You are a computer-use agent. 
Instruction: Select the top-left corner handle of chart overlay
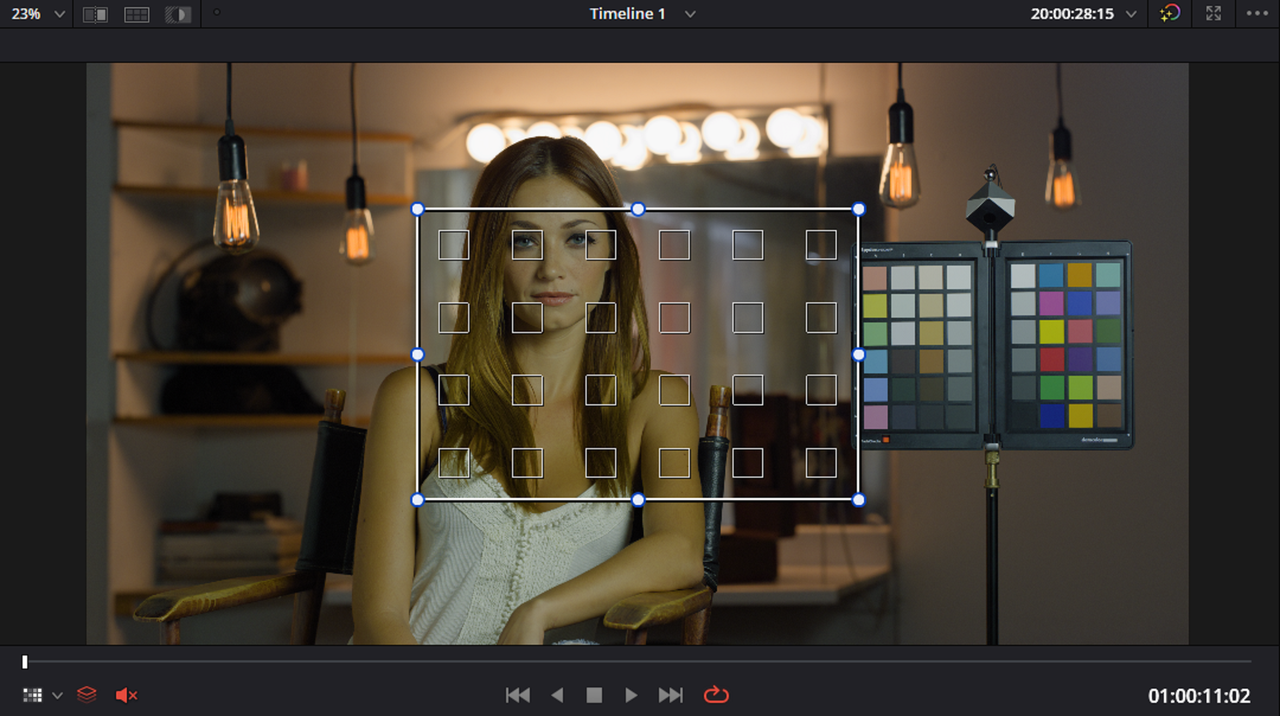click(x=418, y=209)
